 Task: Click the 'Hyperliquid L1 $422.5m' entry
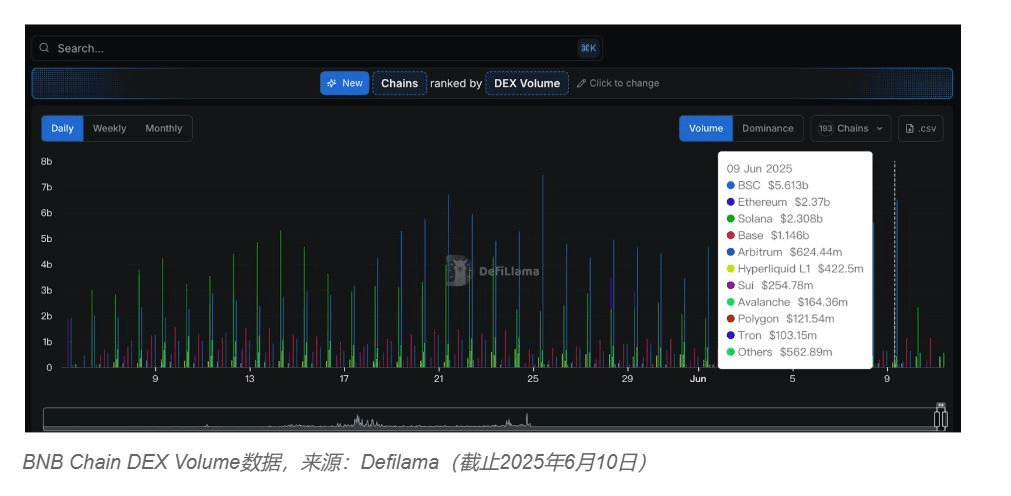[x=795, y=269]
